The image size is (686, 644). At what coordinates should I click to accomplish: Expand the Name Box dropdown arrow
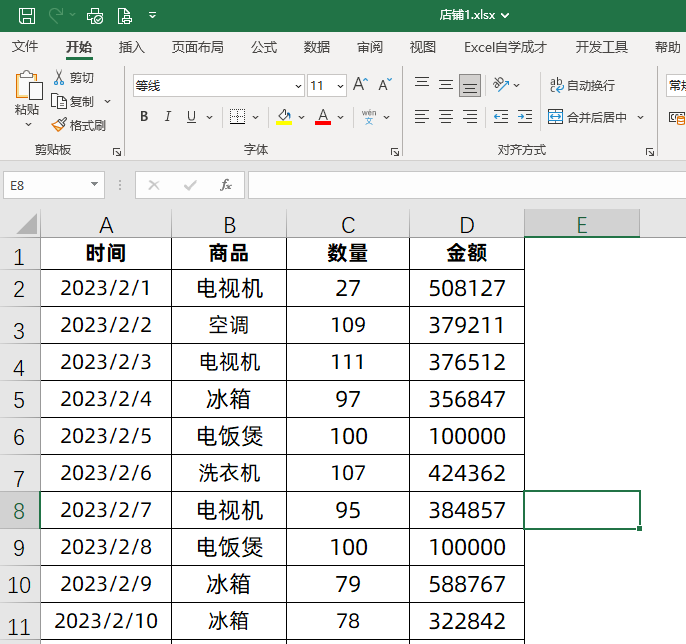pos(95,185)
